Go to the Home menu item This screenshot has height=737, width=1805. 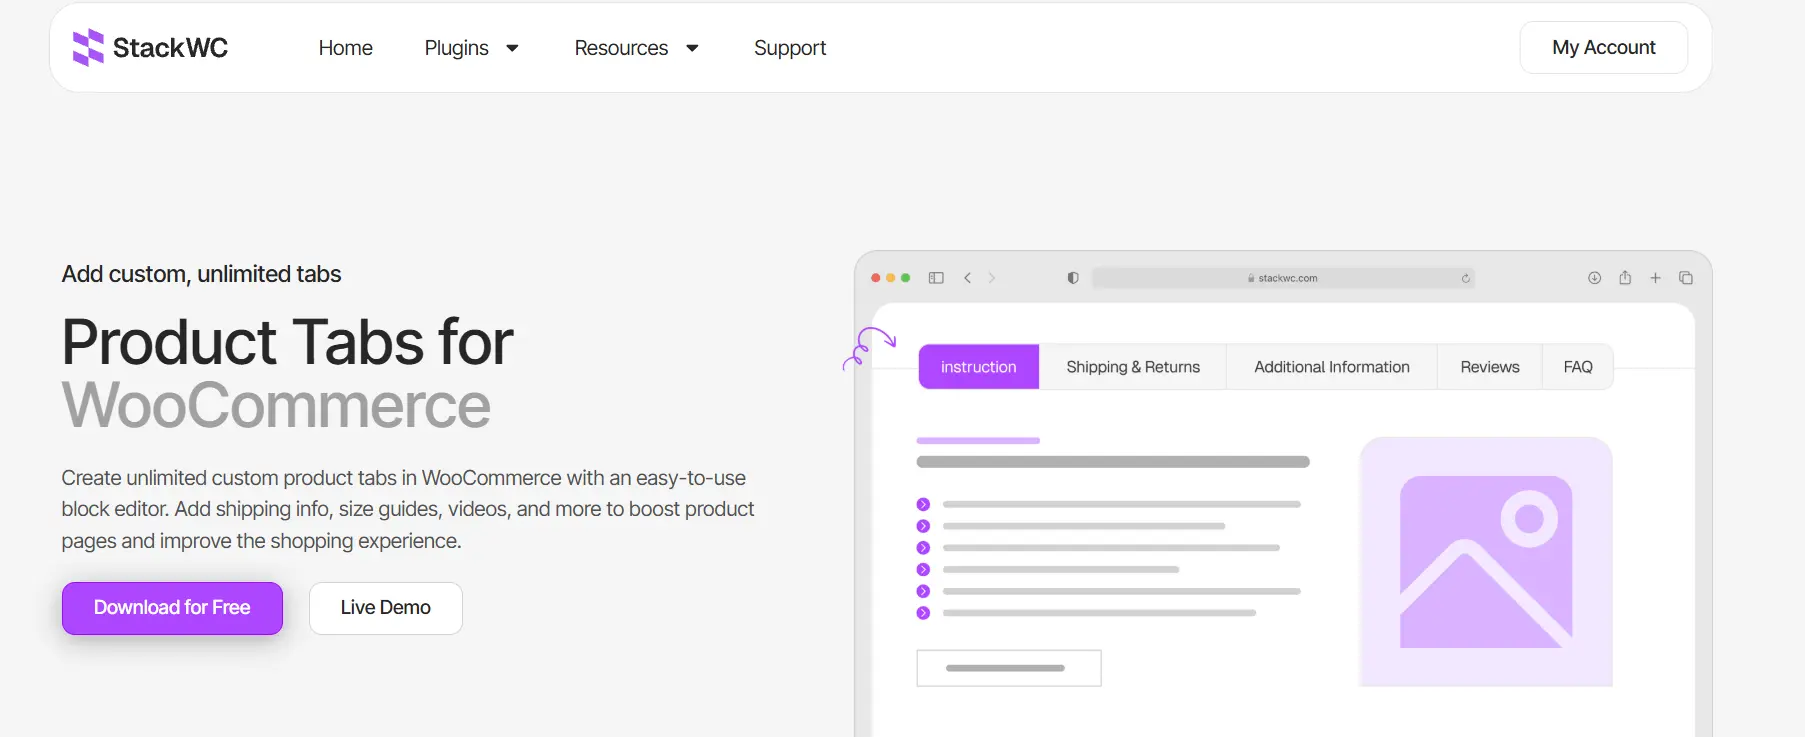point(345,48)
